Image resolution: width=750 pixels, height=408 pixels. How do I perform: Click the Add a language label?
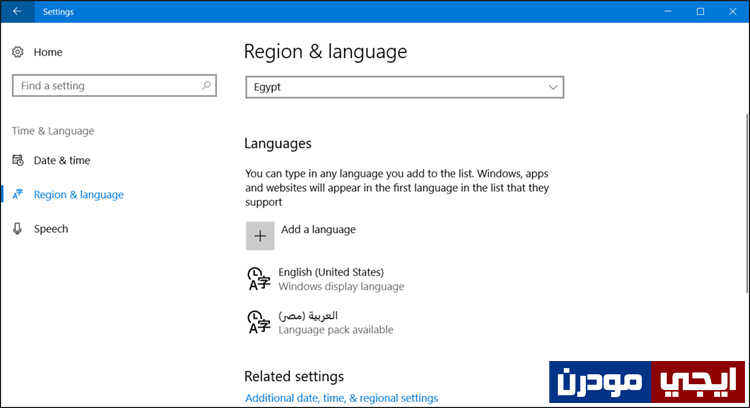click(319, 230)
